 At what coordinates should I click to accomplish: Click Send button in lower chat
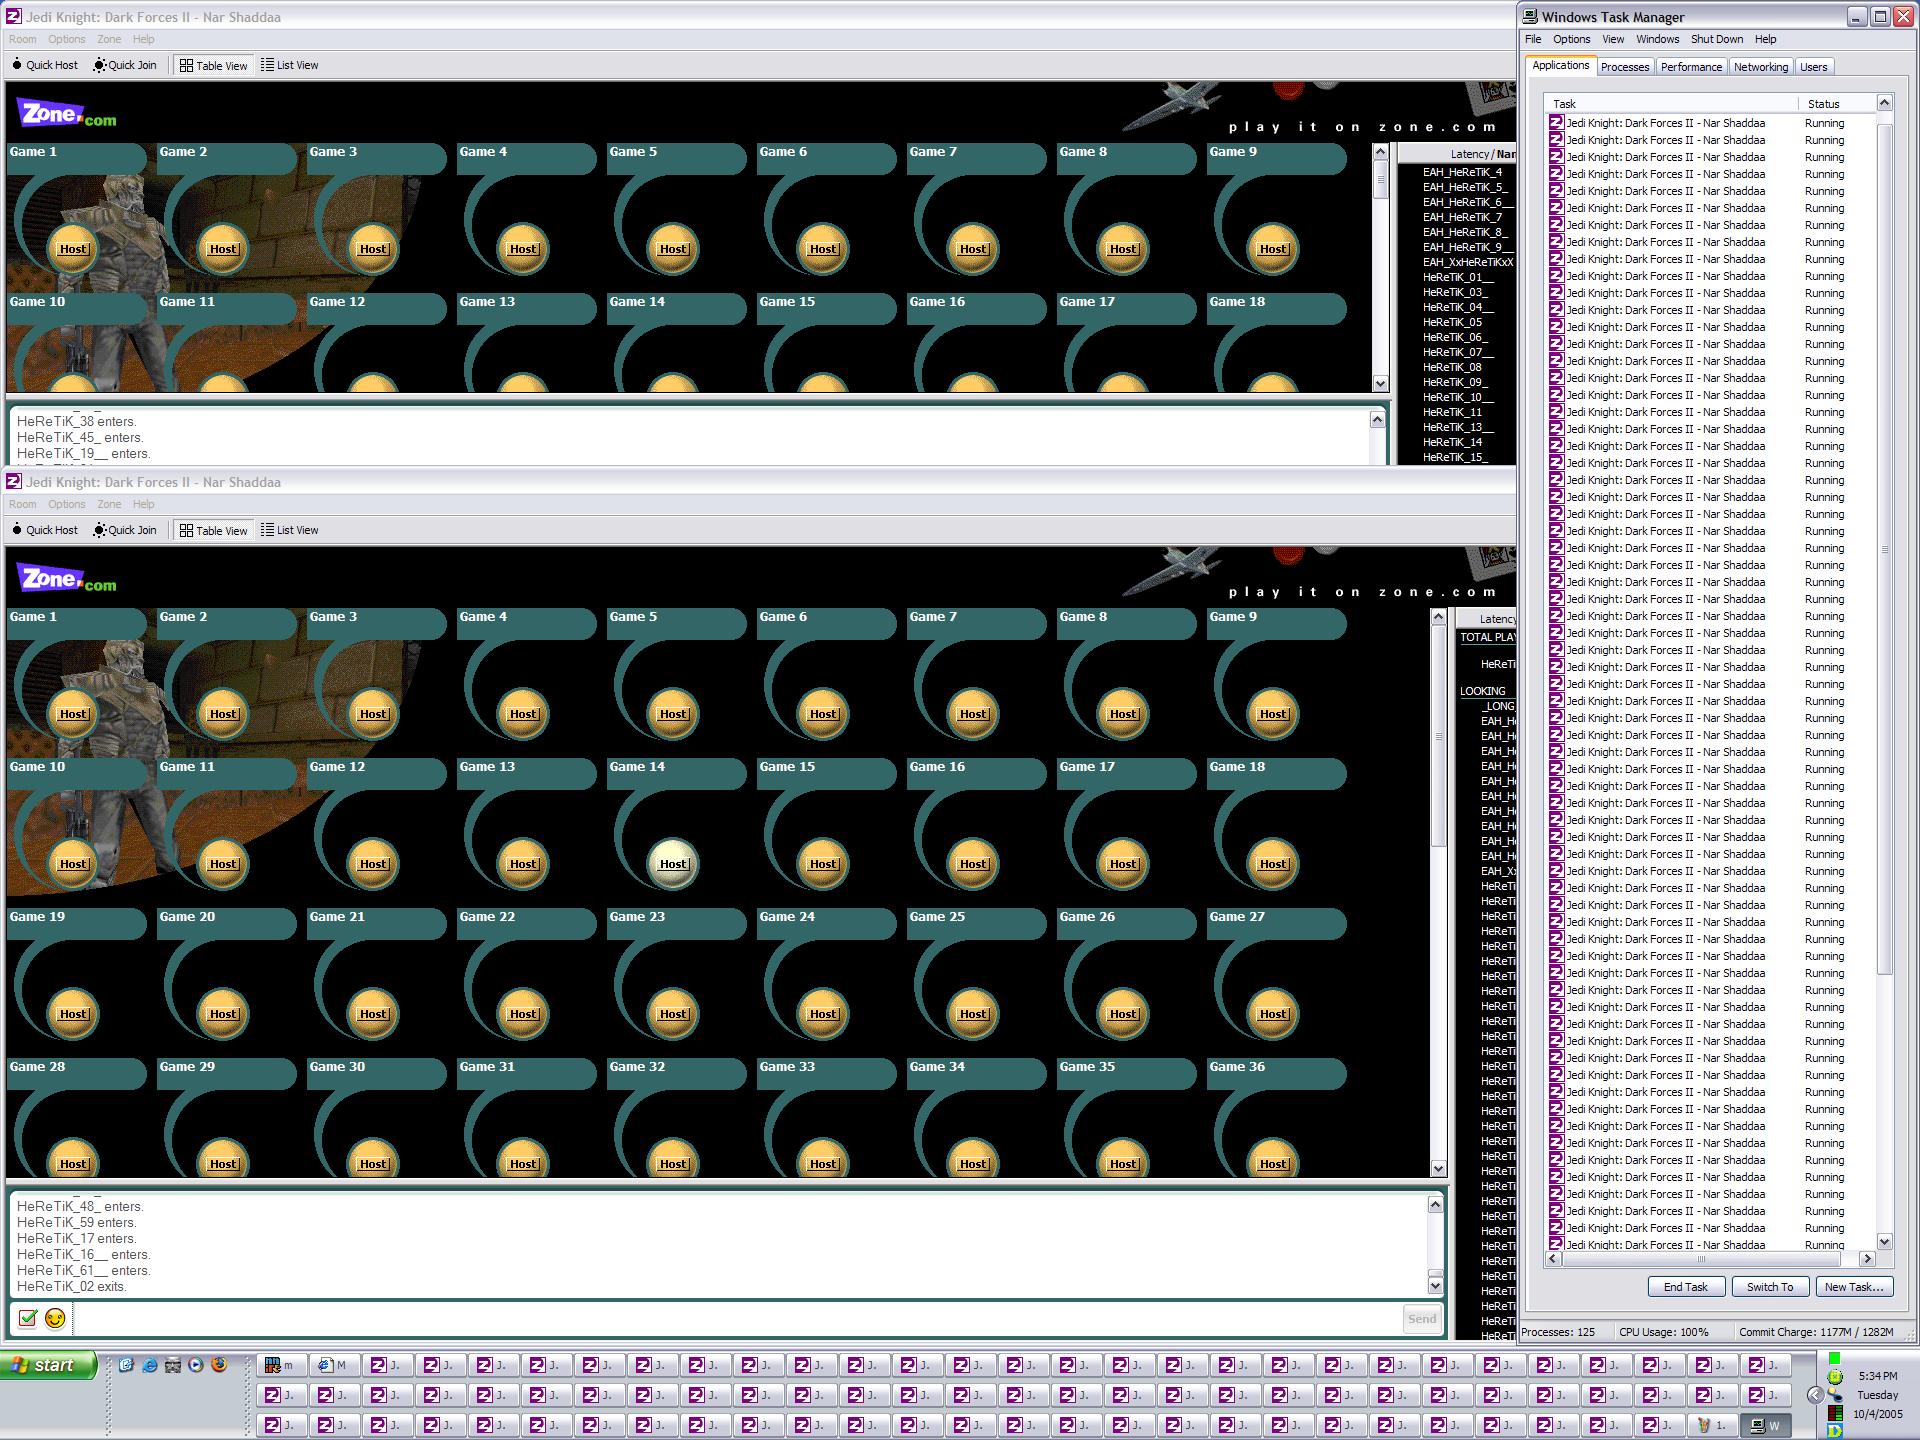point(1422,1319)
